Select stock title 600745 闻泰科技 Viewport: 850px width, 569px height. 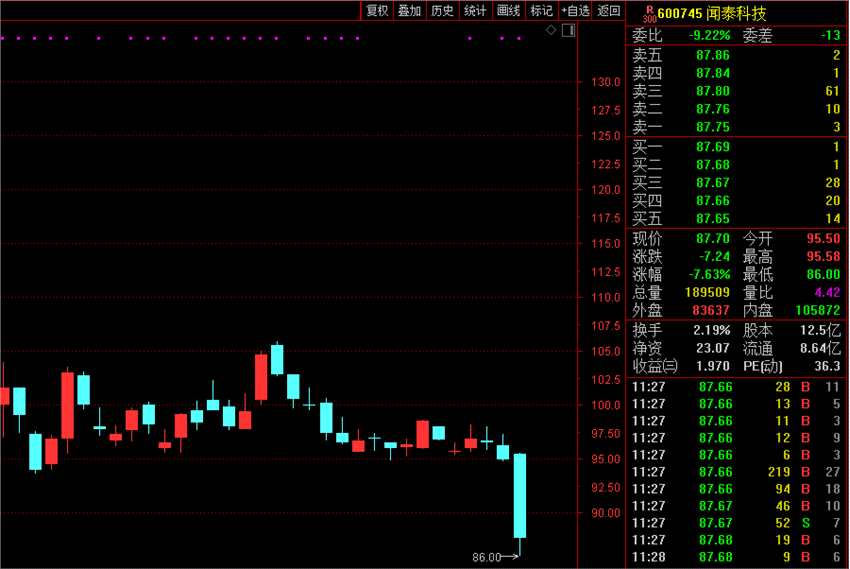(x=712, y=14)
